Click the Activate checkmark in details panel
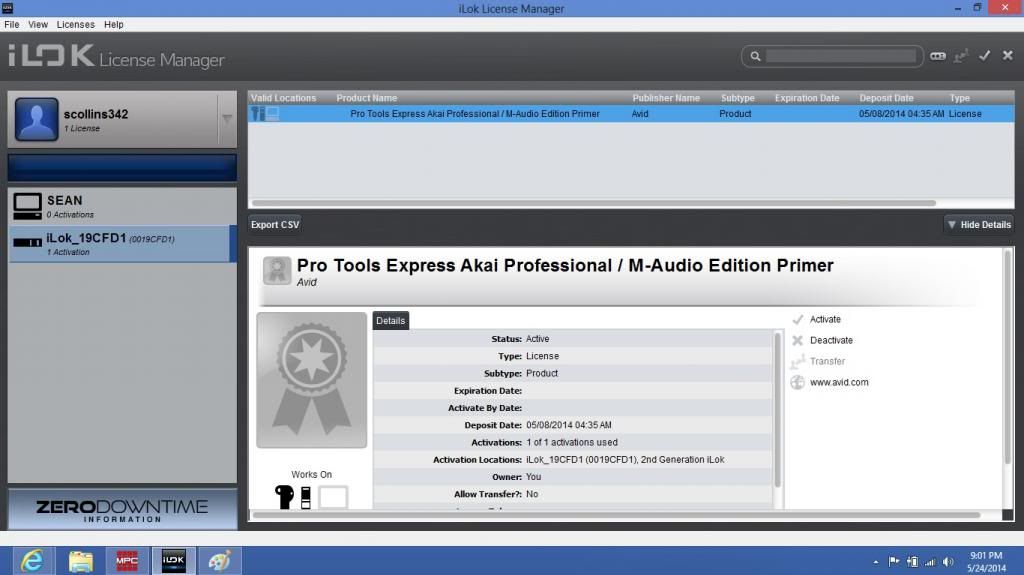This screenshot has width=1024, height=575. pos(797,320)
